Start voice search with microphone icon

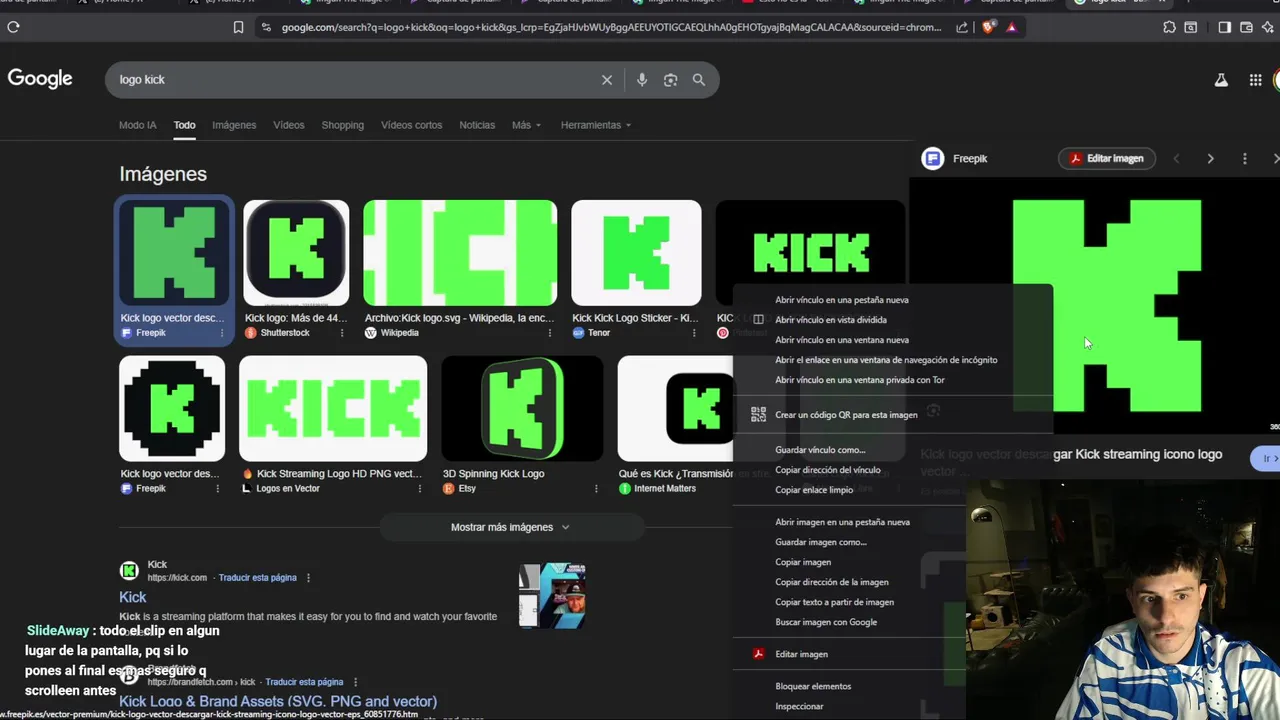coord(642,80)
